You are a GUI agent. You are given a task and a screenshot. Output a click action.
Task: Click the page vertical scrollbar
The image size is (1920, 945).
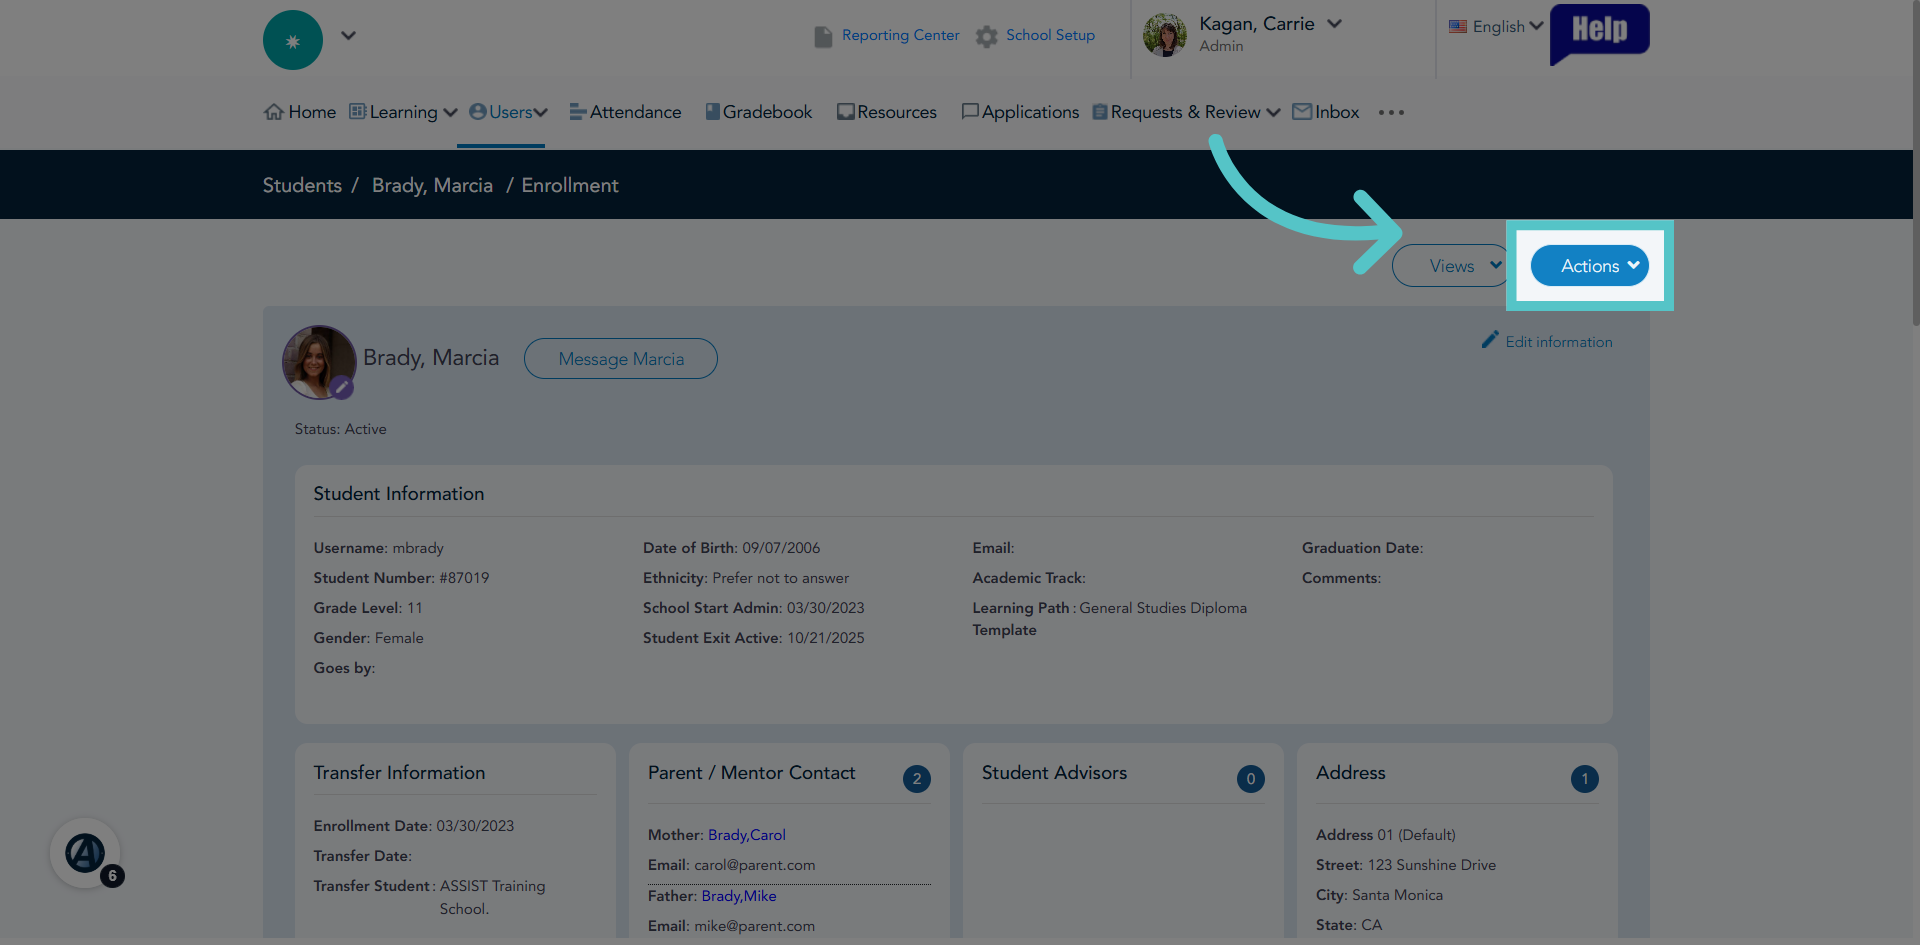[x=1915, y=162]
